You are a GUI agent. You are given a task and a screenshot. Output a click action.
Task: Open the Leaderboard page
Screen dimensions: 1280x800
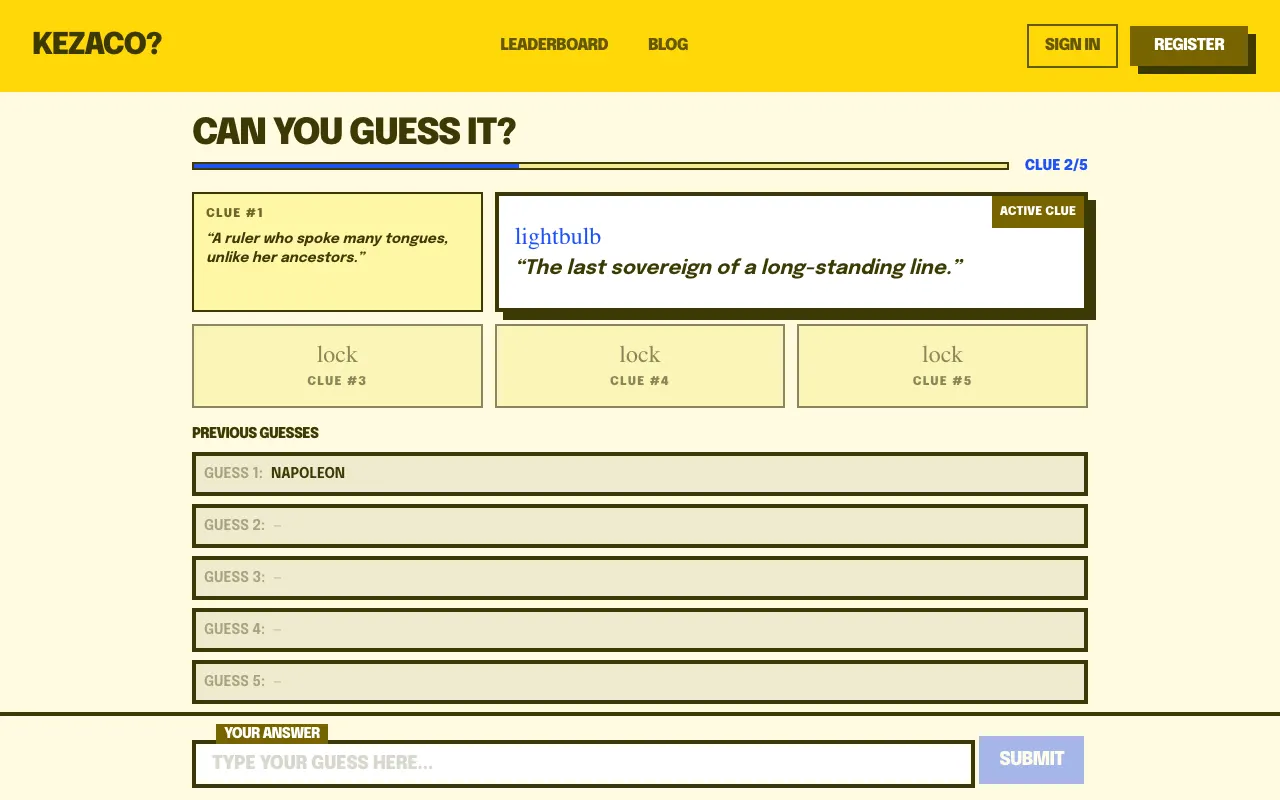coord(554,44)
